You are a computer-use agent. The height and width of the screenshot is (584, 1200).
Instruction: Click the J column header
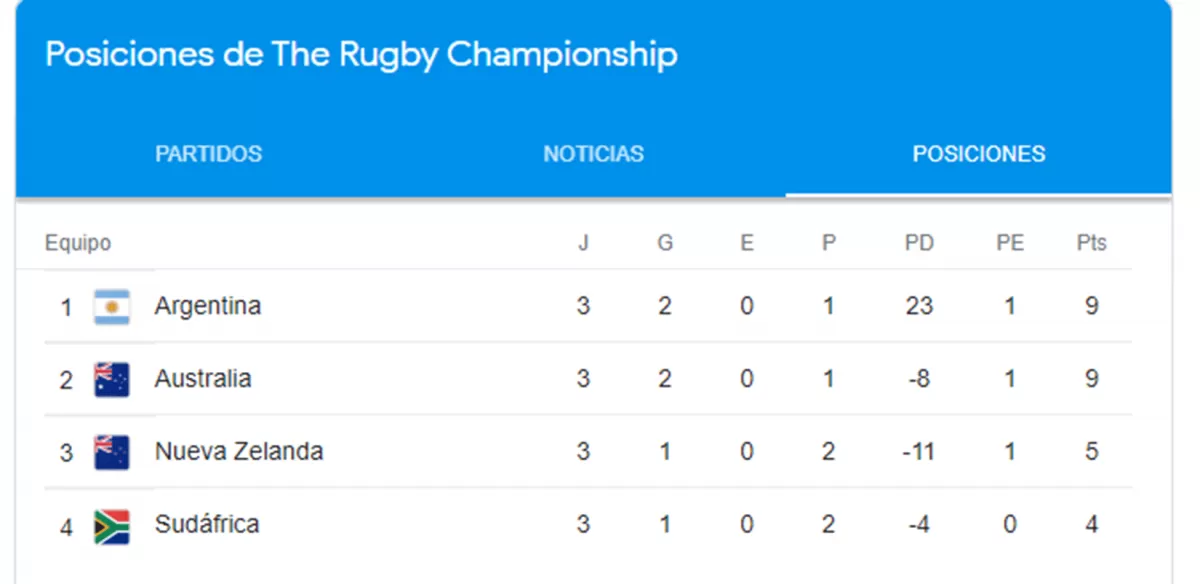click(x=584, y=242)
